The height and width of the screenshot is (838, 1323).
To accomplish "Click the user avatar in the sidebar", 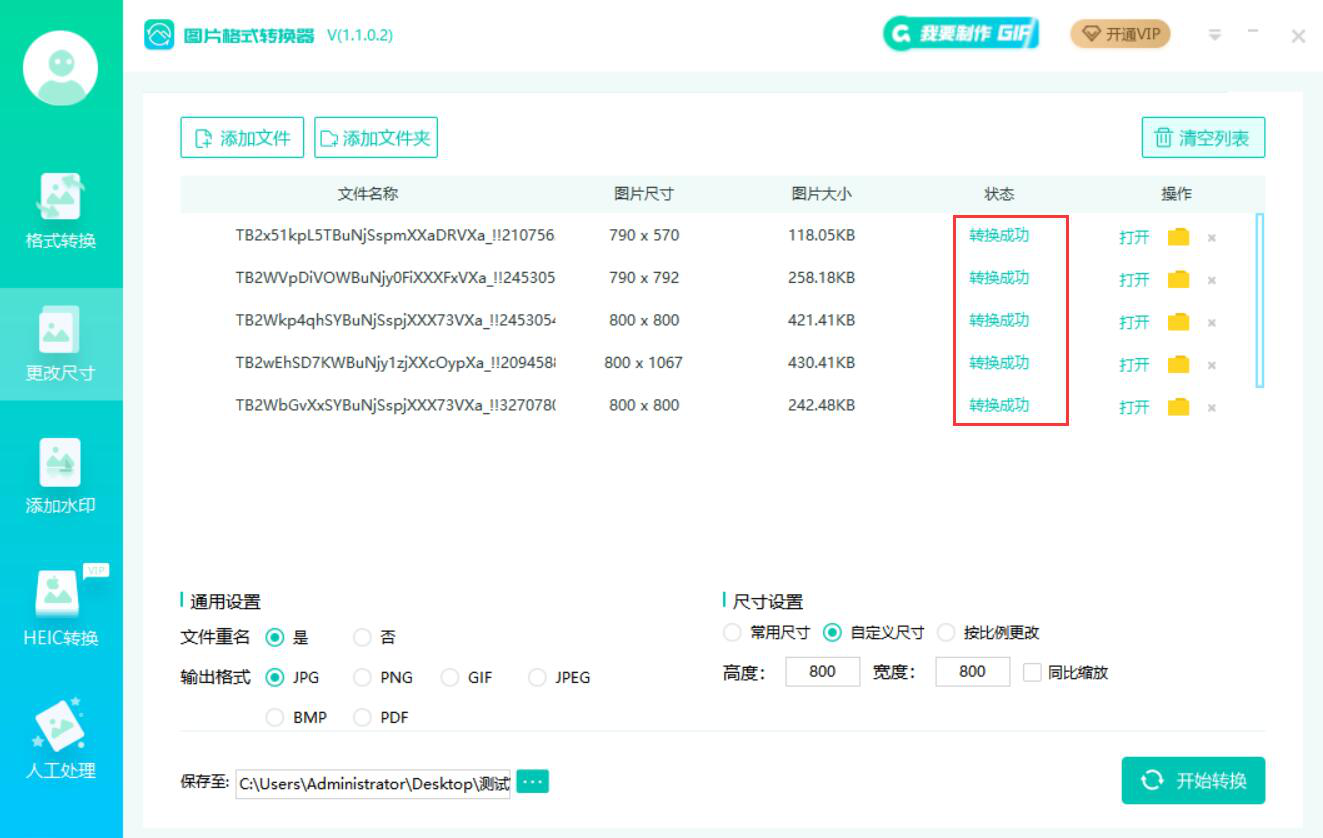I will 61,68.
